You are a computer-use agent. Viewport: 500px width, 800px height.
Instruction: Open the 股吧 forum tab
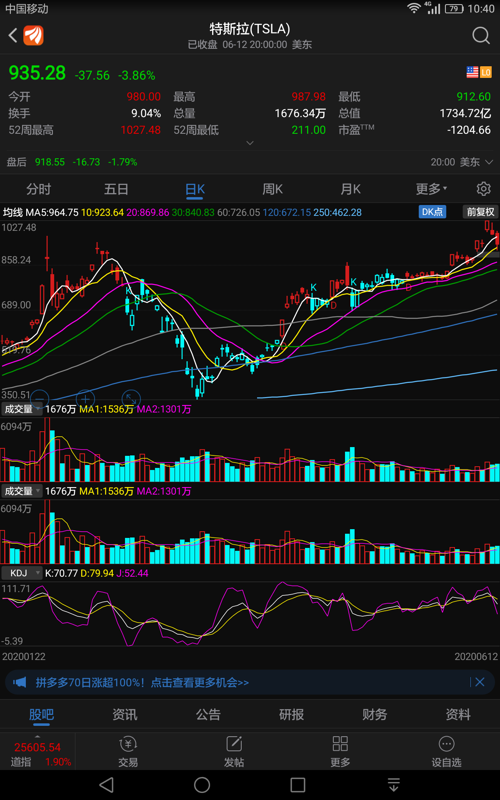[x=41, y=715]
